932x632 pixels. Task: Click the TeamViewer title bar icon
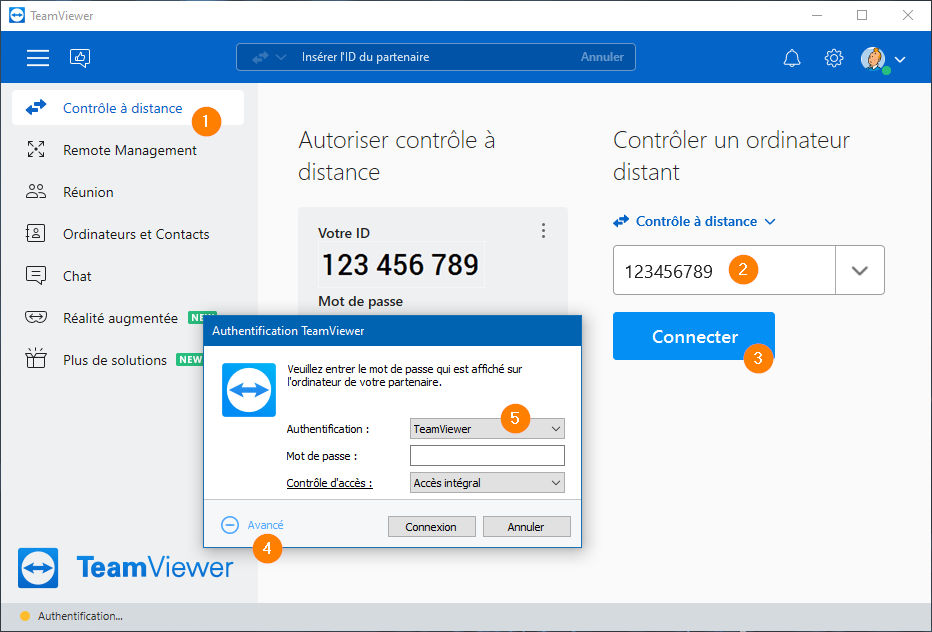(x=17, y=15)
